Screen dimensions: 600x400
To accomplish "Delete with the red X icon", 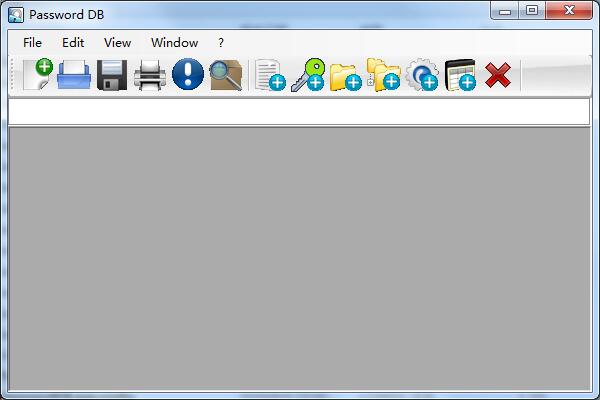I will 498,75.
